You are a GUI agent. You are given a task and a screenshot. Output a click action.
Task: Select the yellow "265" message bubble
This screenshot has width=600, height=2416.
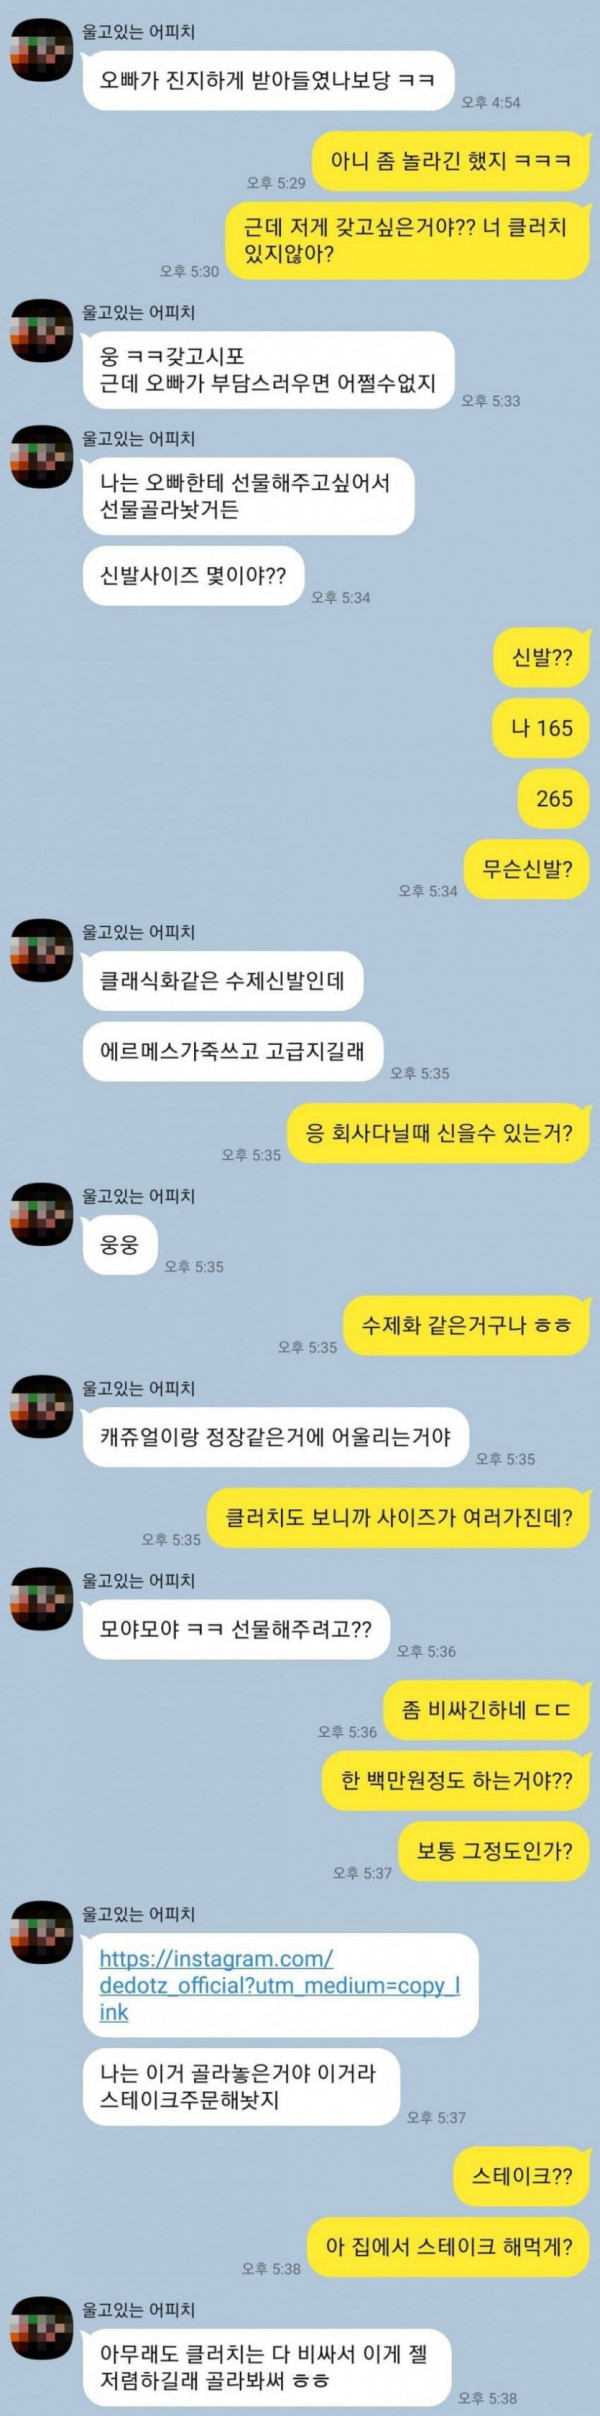[x=554, y=798]
